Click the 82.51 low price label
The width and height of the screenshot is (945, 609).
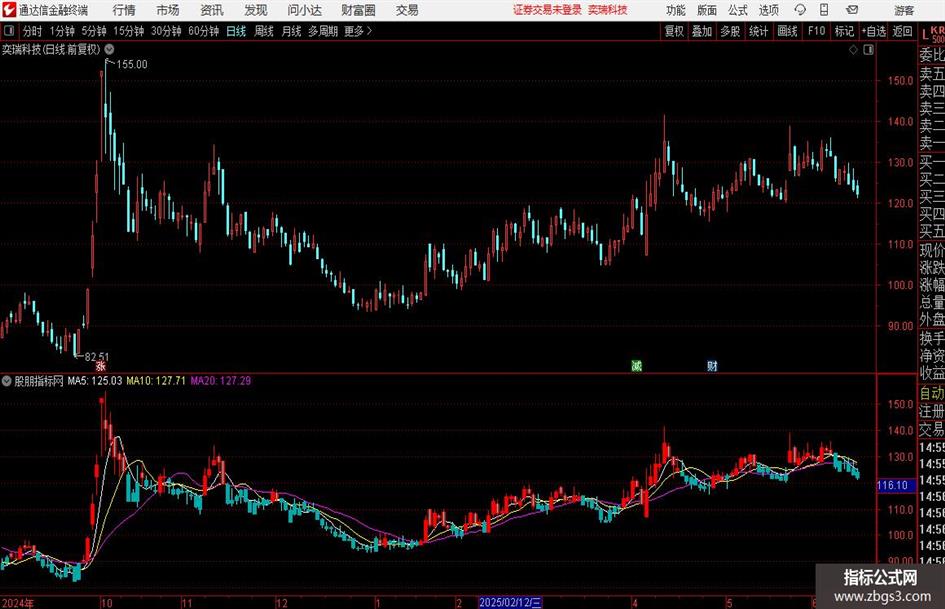(97, 357)
